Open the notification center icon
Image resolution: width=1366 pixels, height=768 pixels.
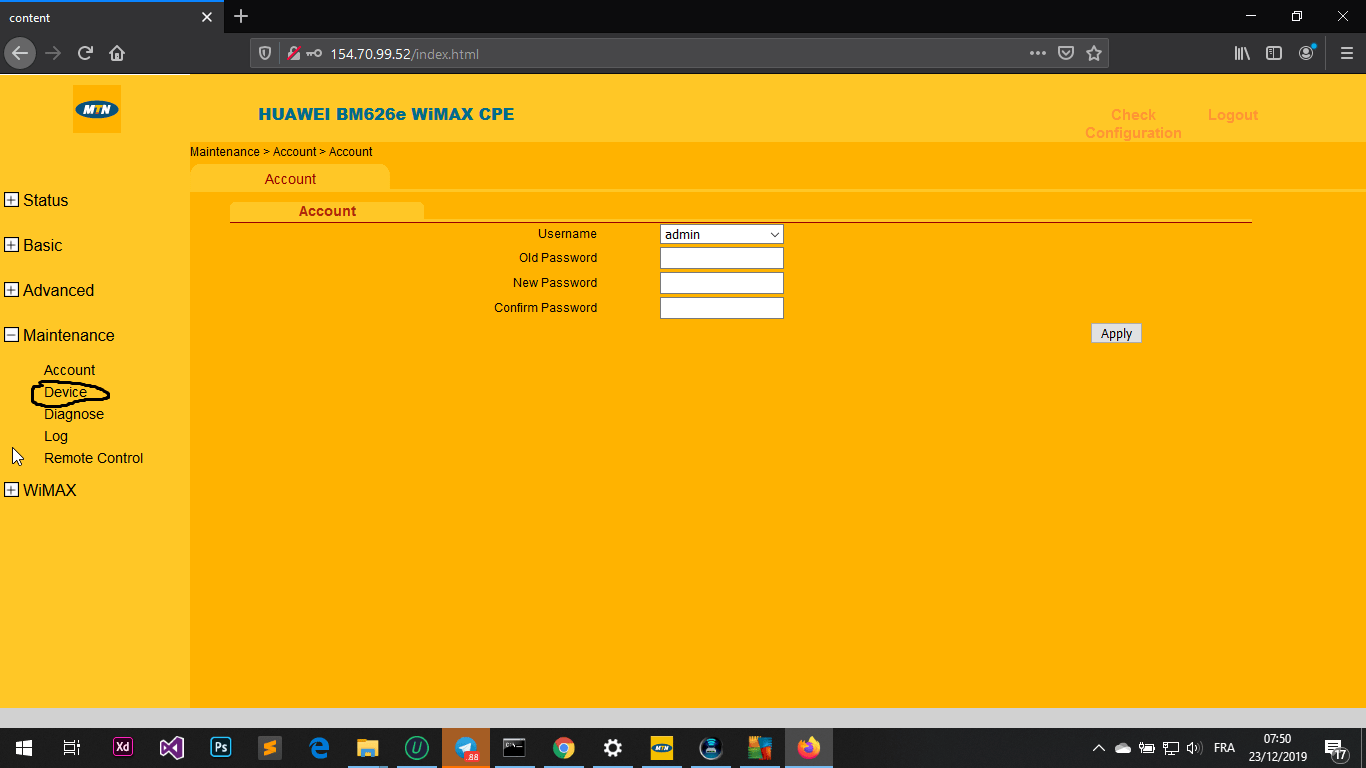[x=1334, y=748]
